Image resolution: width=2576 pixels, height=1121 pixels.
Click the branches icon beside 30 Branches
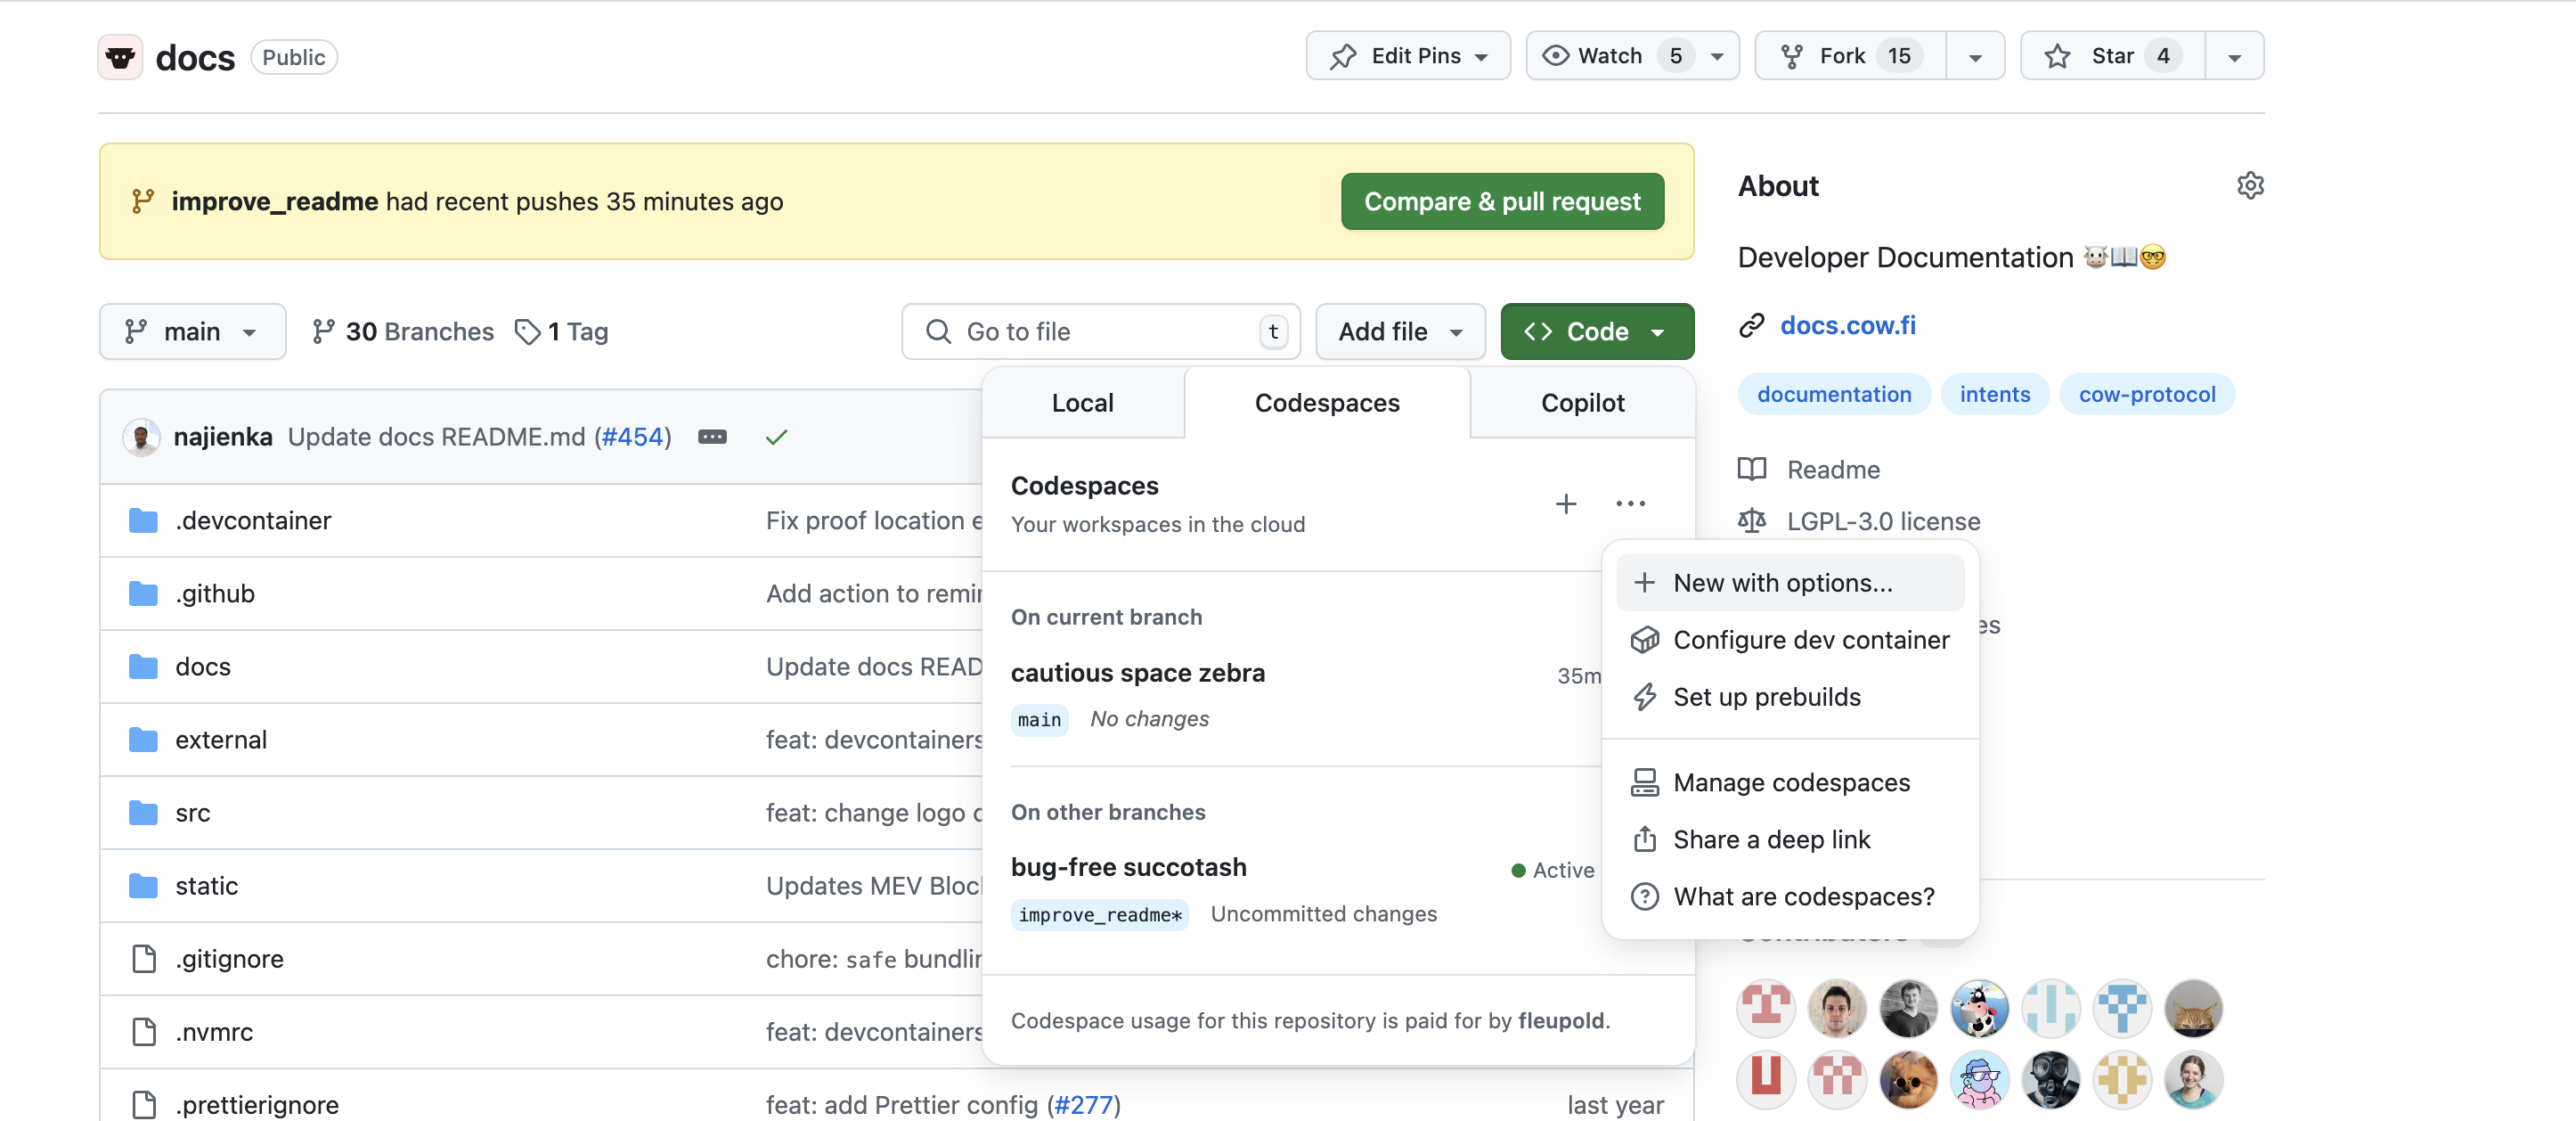323,332
